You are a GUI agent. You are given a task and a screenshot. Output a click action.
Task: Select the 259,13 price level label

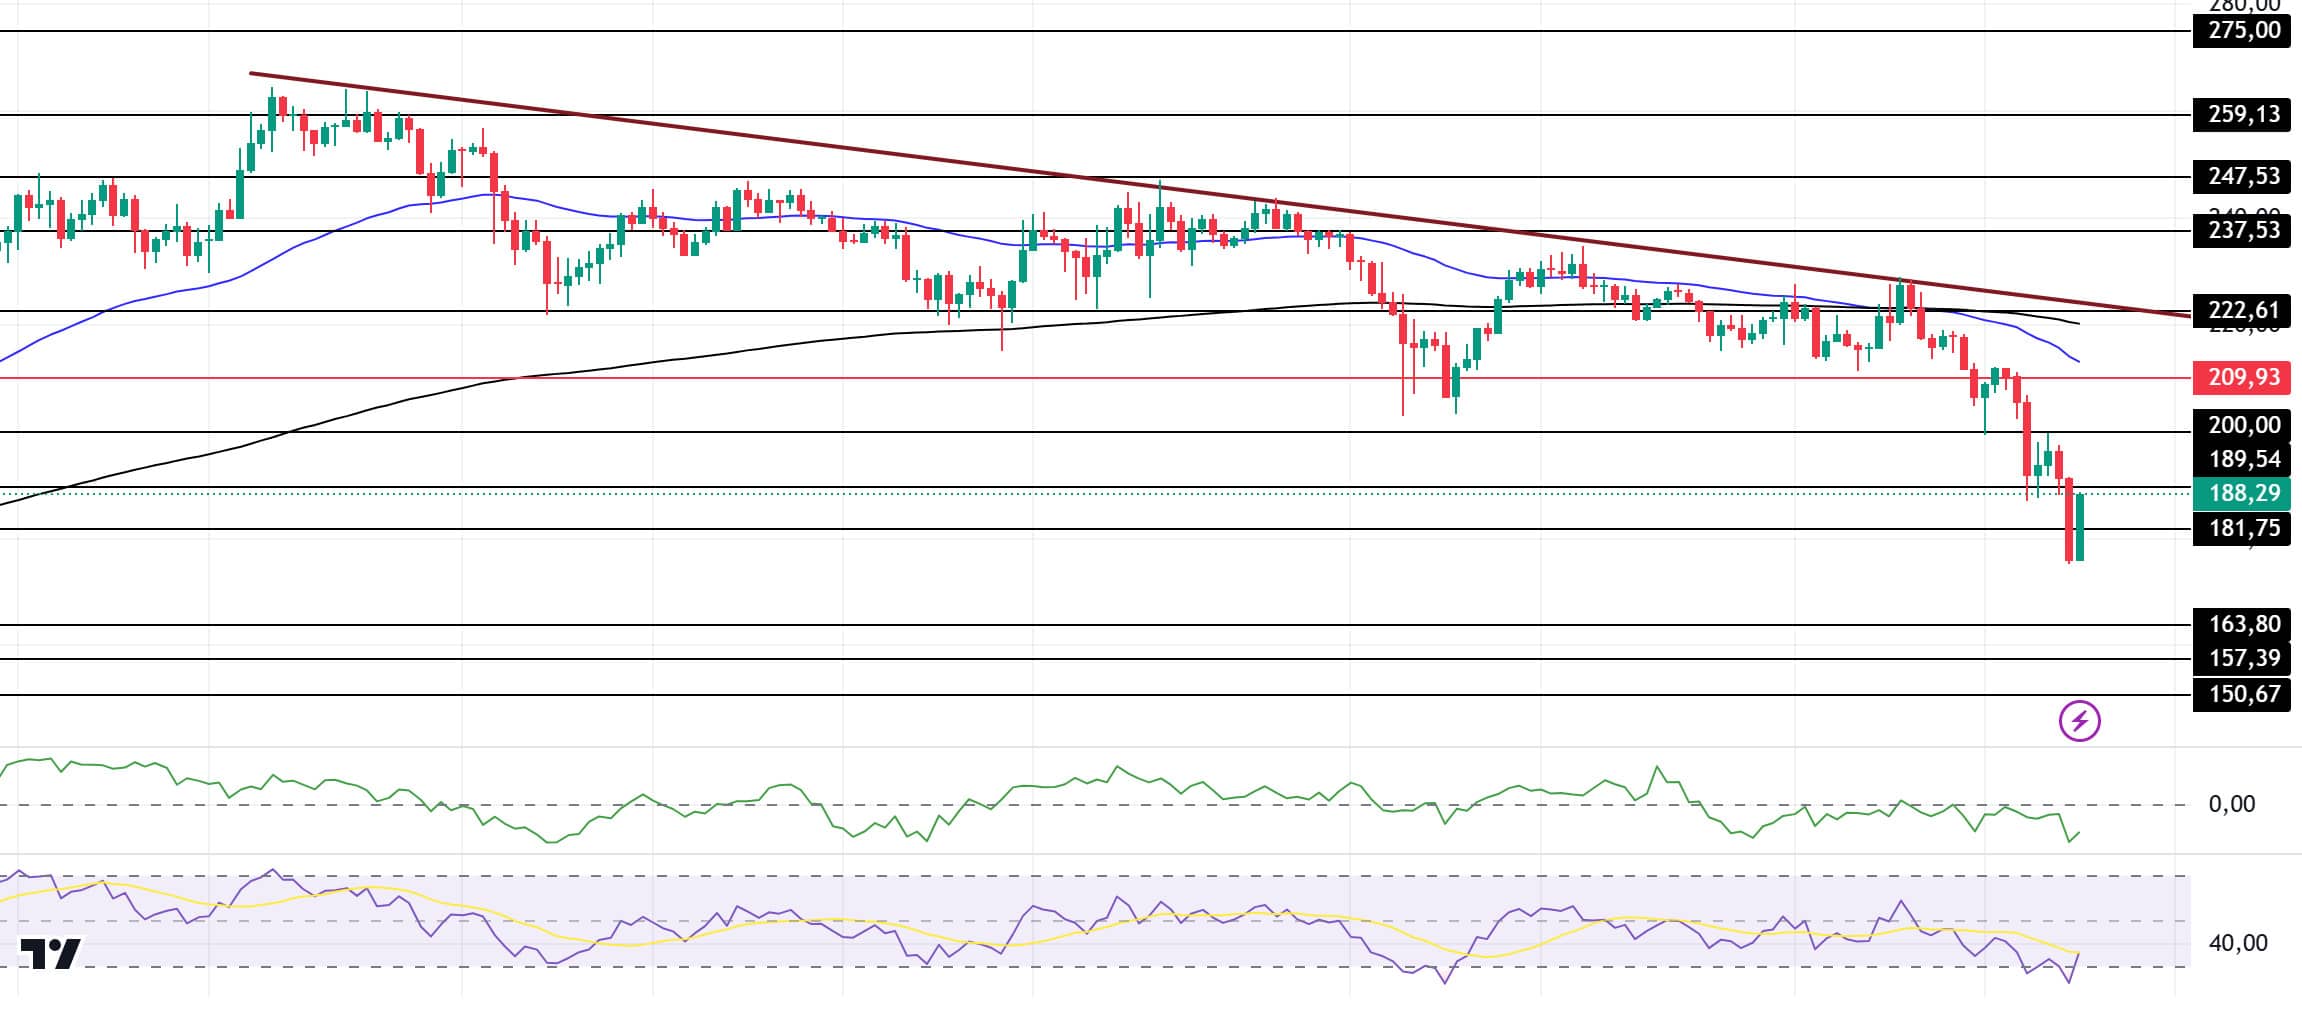point(2241,114)
